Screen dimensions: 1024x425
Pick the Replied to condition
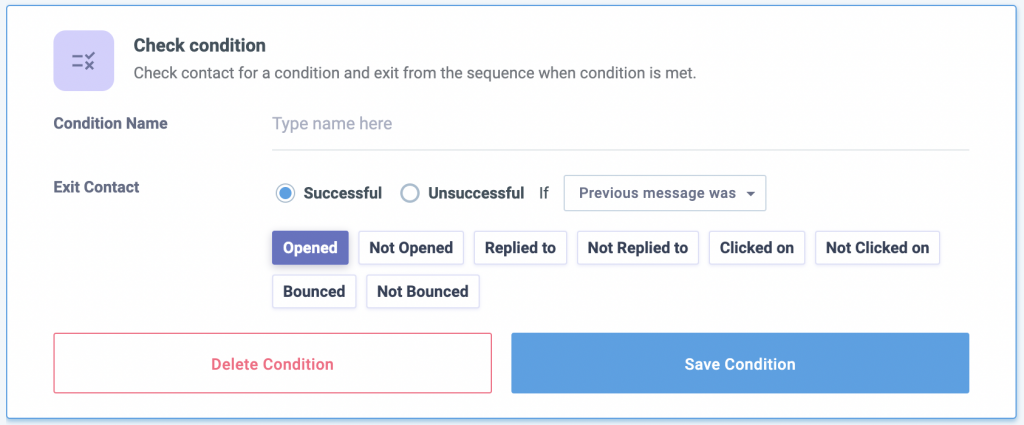coord(520,247)
